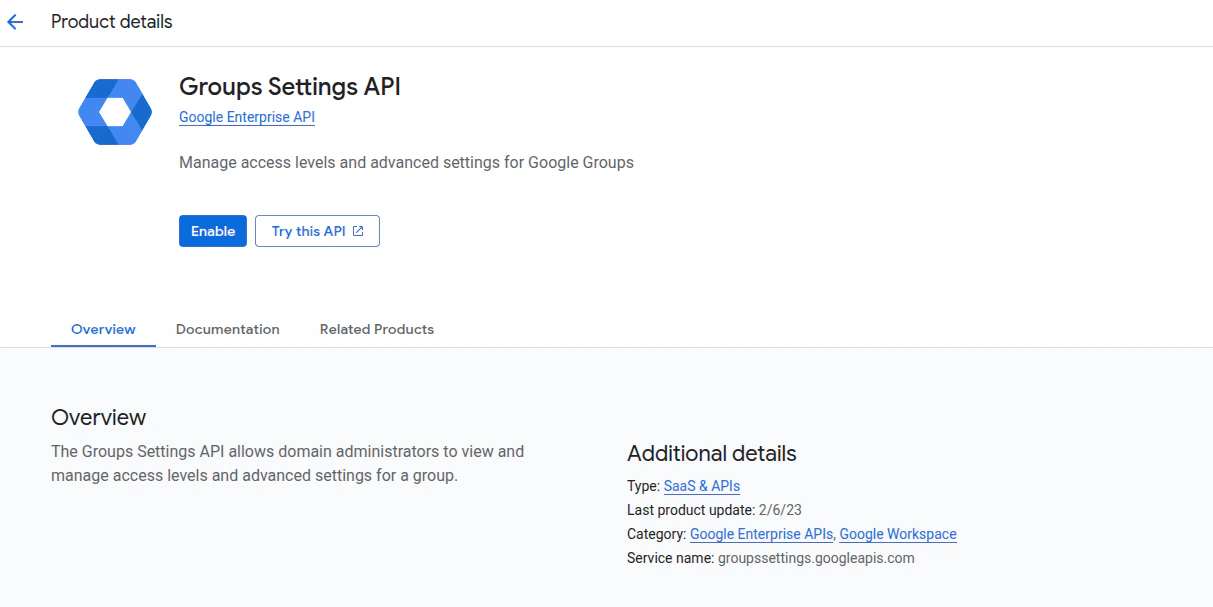This screenshot has height=607, width=1213.
Task: Click the Additional details heading
Action: (x=711, y=453)
